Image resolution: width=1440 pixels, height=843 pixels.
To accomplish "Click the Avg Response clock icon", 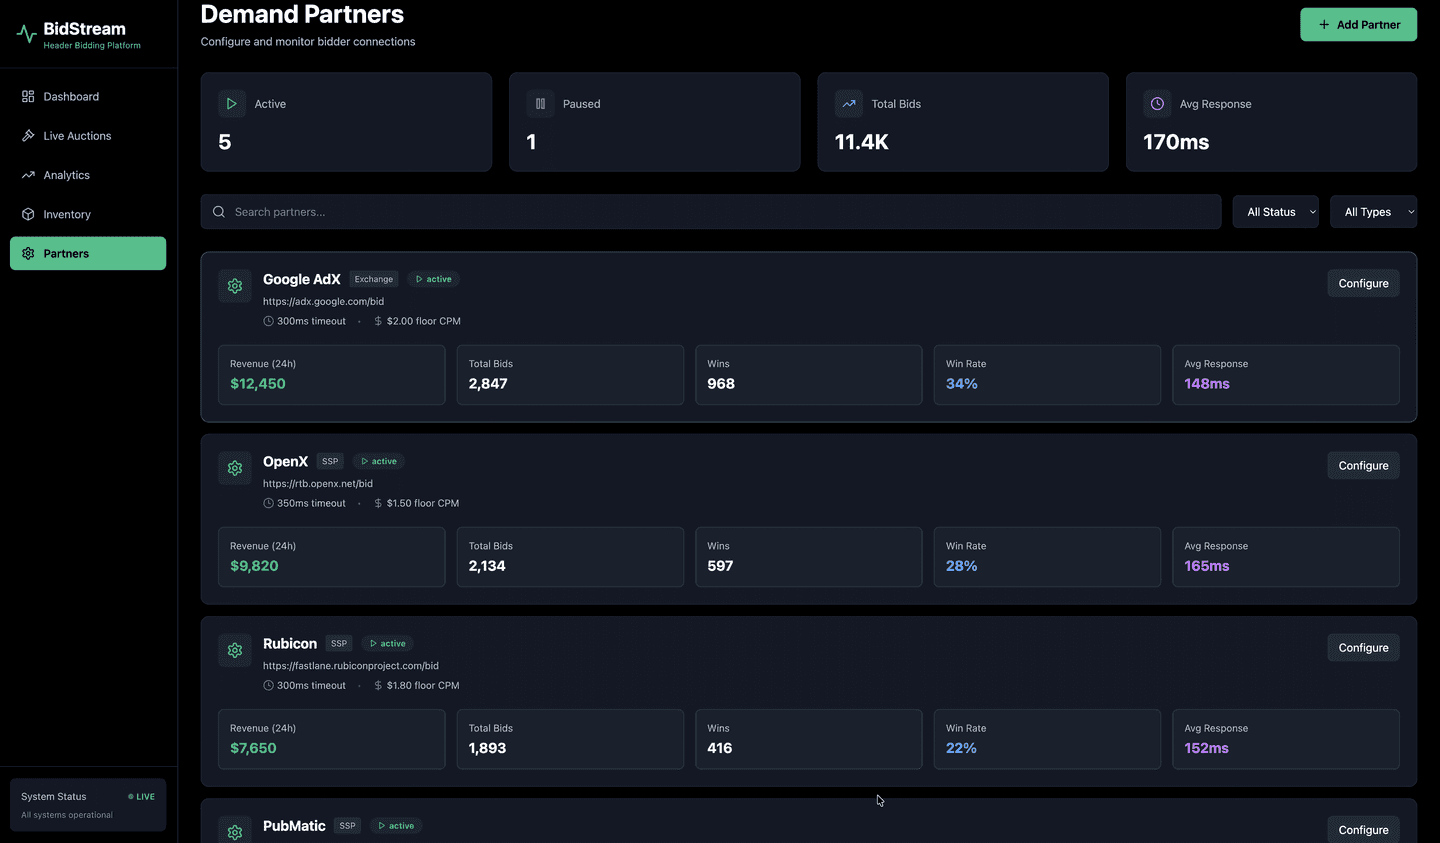I will pyautogui.click(x=1157, y=103).
